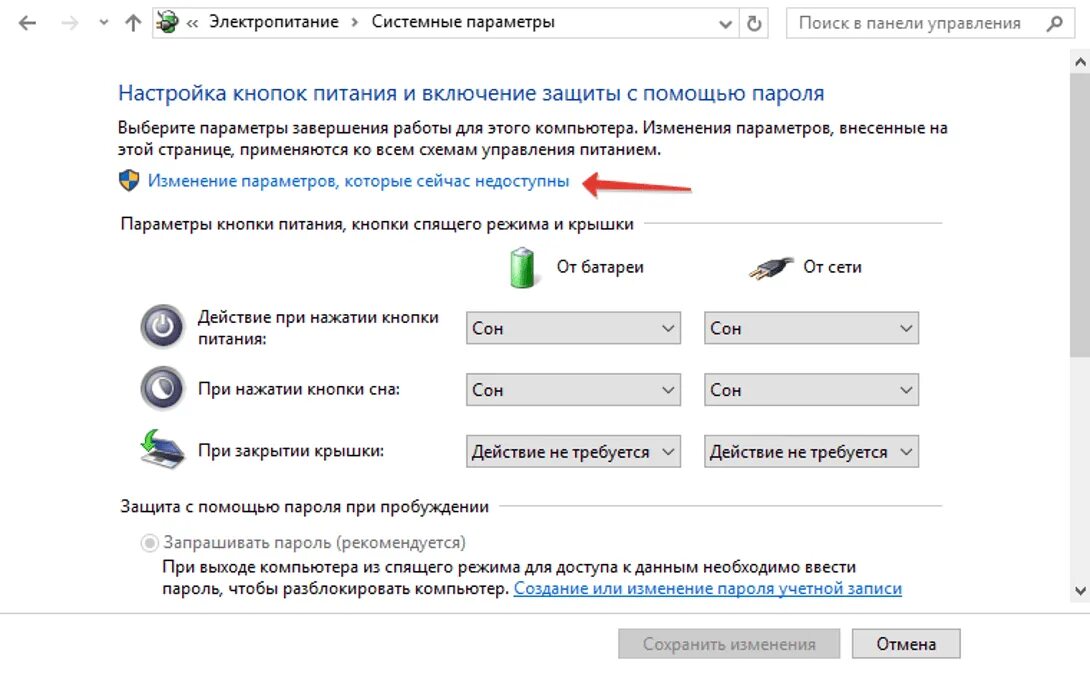Open lid close action dropdown От сети
Screen dimensions: 1090x673
pyautogui.click(x=811, y=452)
